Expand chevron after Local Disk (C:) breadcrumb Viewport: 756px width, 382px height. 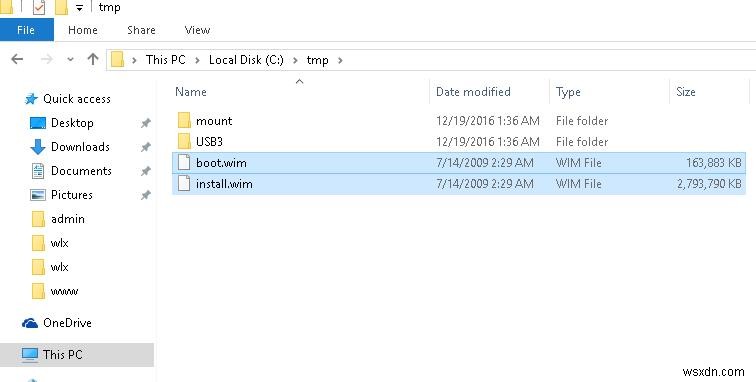295,60
